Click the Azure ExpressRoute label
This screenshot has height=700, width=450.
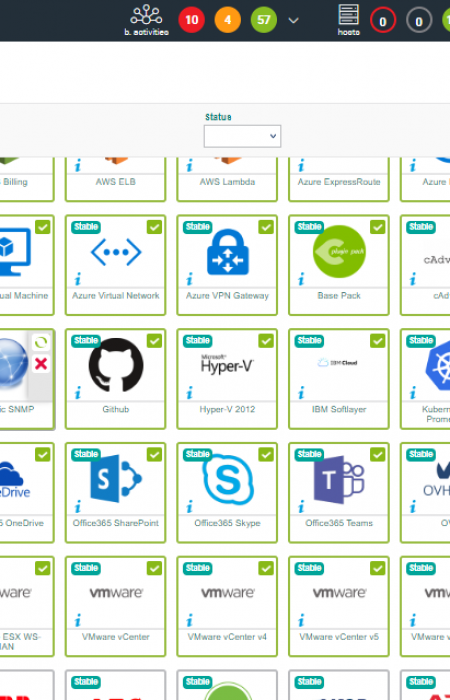pos(339,182)
